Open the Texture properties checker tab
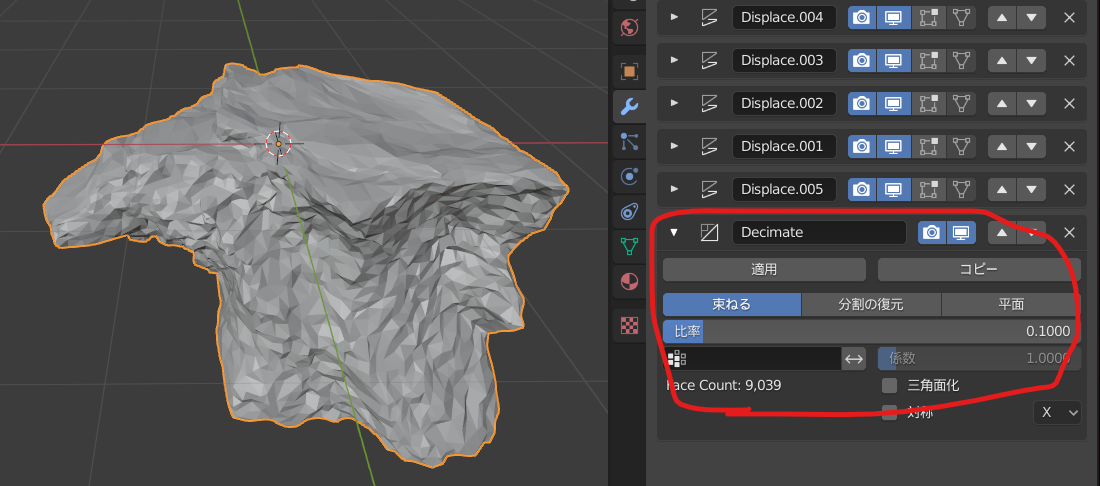1100x486 pixels. [629, 325]
